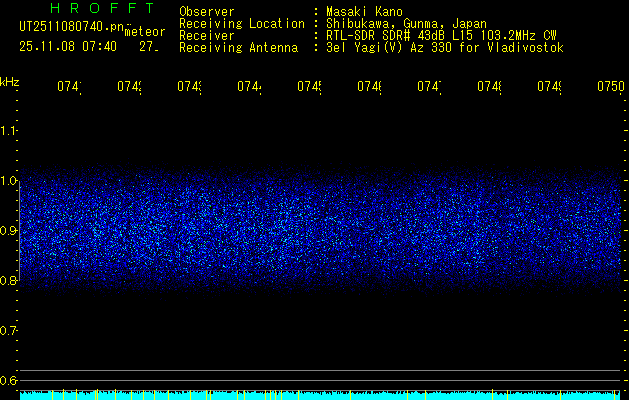Select the 3el Yagi antenna description
This screenshot has height=400, width=629.
pyautogui.click(x=444, y=48)
